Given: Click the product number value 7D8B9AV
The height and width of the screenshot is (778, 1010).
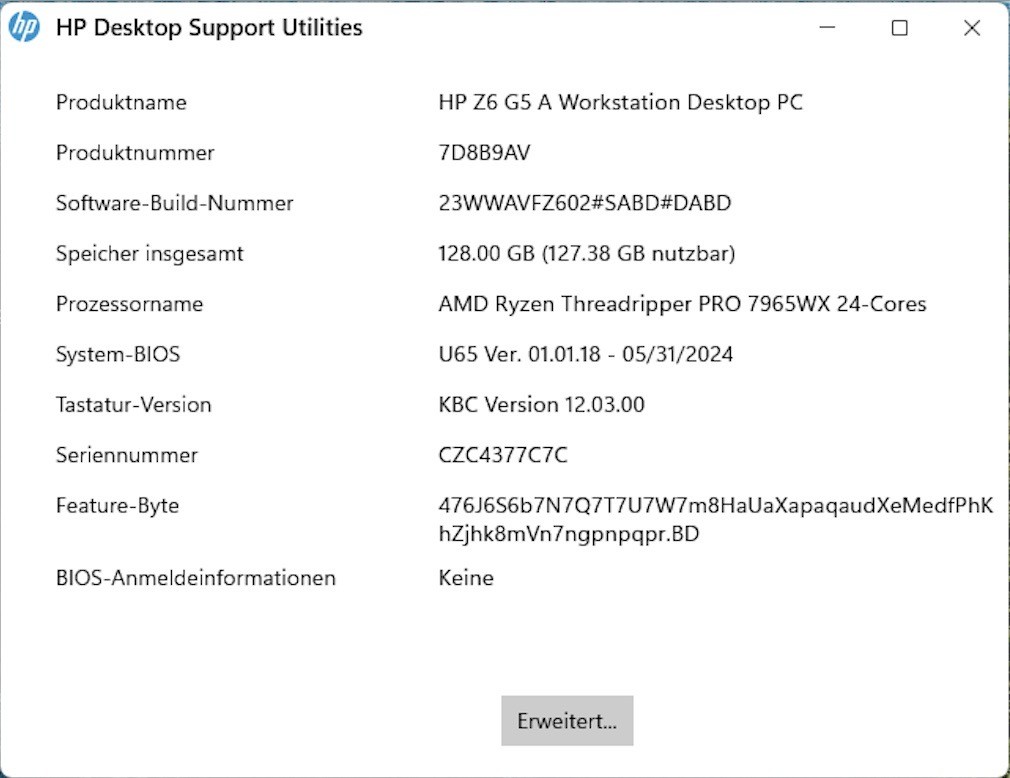Looking at the screenshot, I should (484, 153).
